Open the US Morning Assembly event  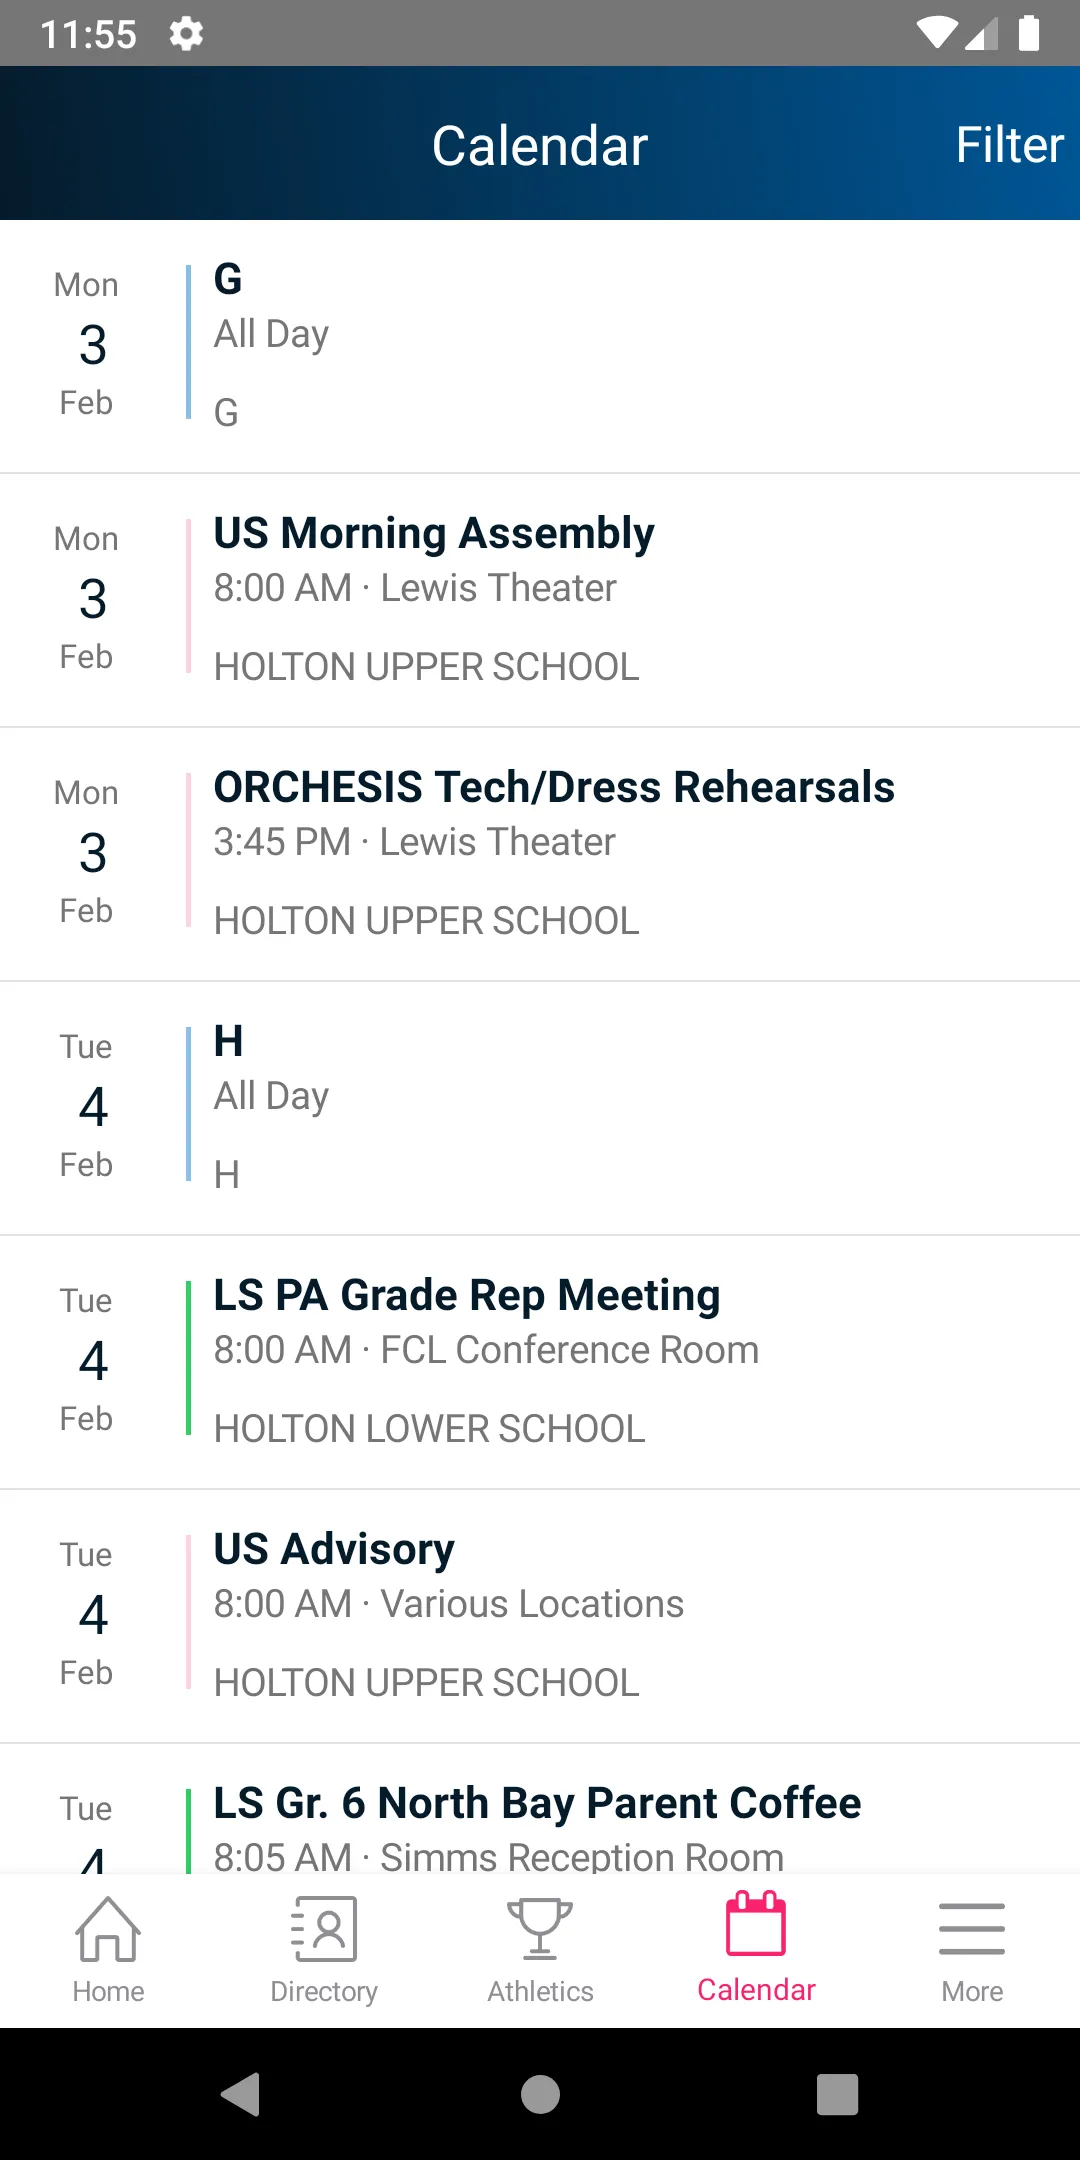click(x=540, y=600)
